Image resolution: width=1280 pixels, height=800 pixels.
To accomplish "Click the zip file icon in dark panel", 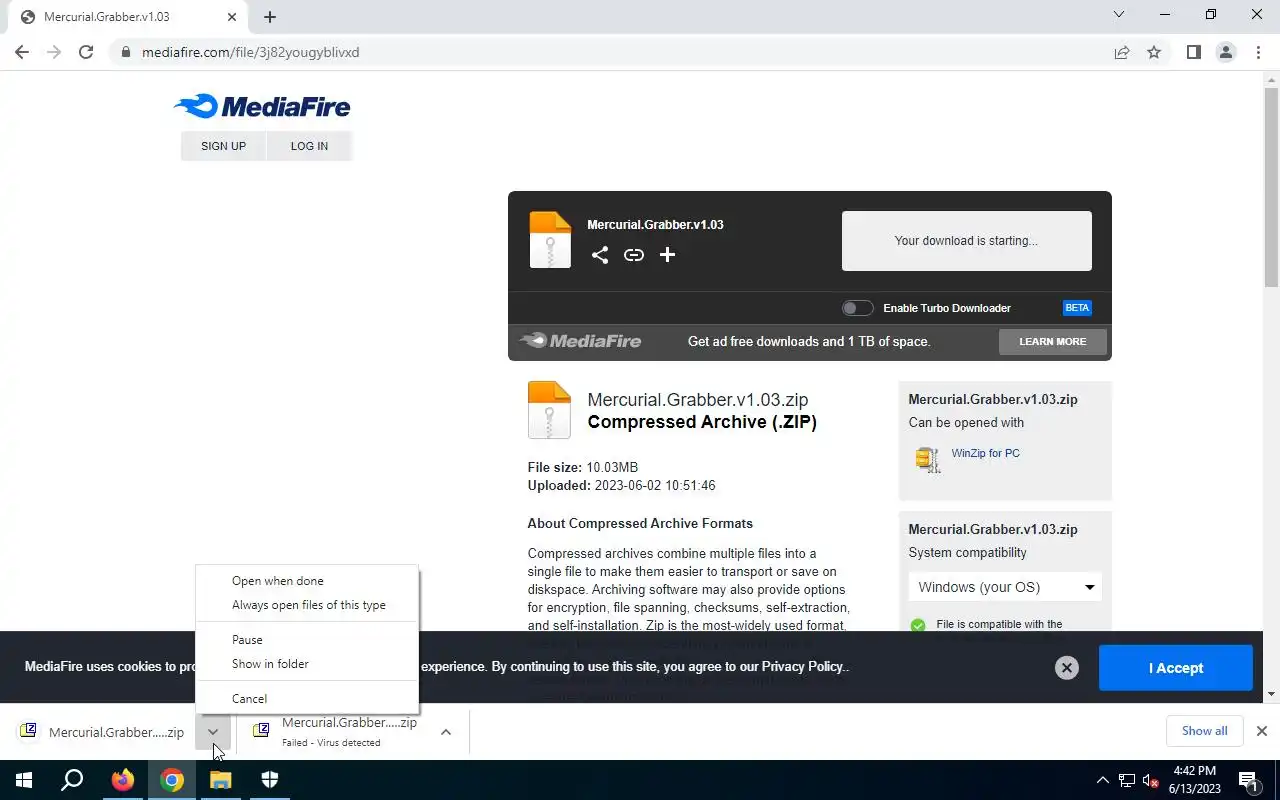I will [x=550, y=240].
